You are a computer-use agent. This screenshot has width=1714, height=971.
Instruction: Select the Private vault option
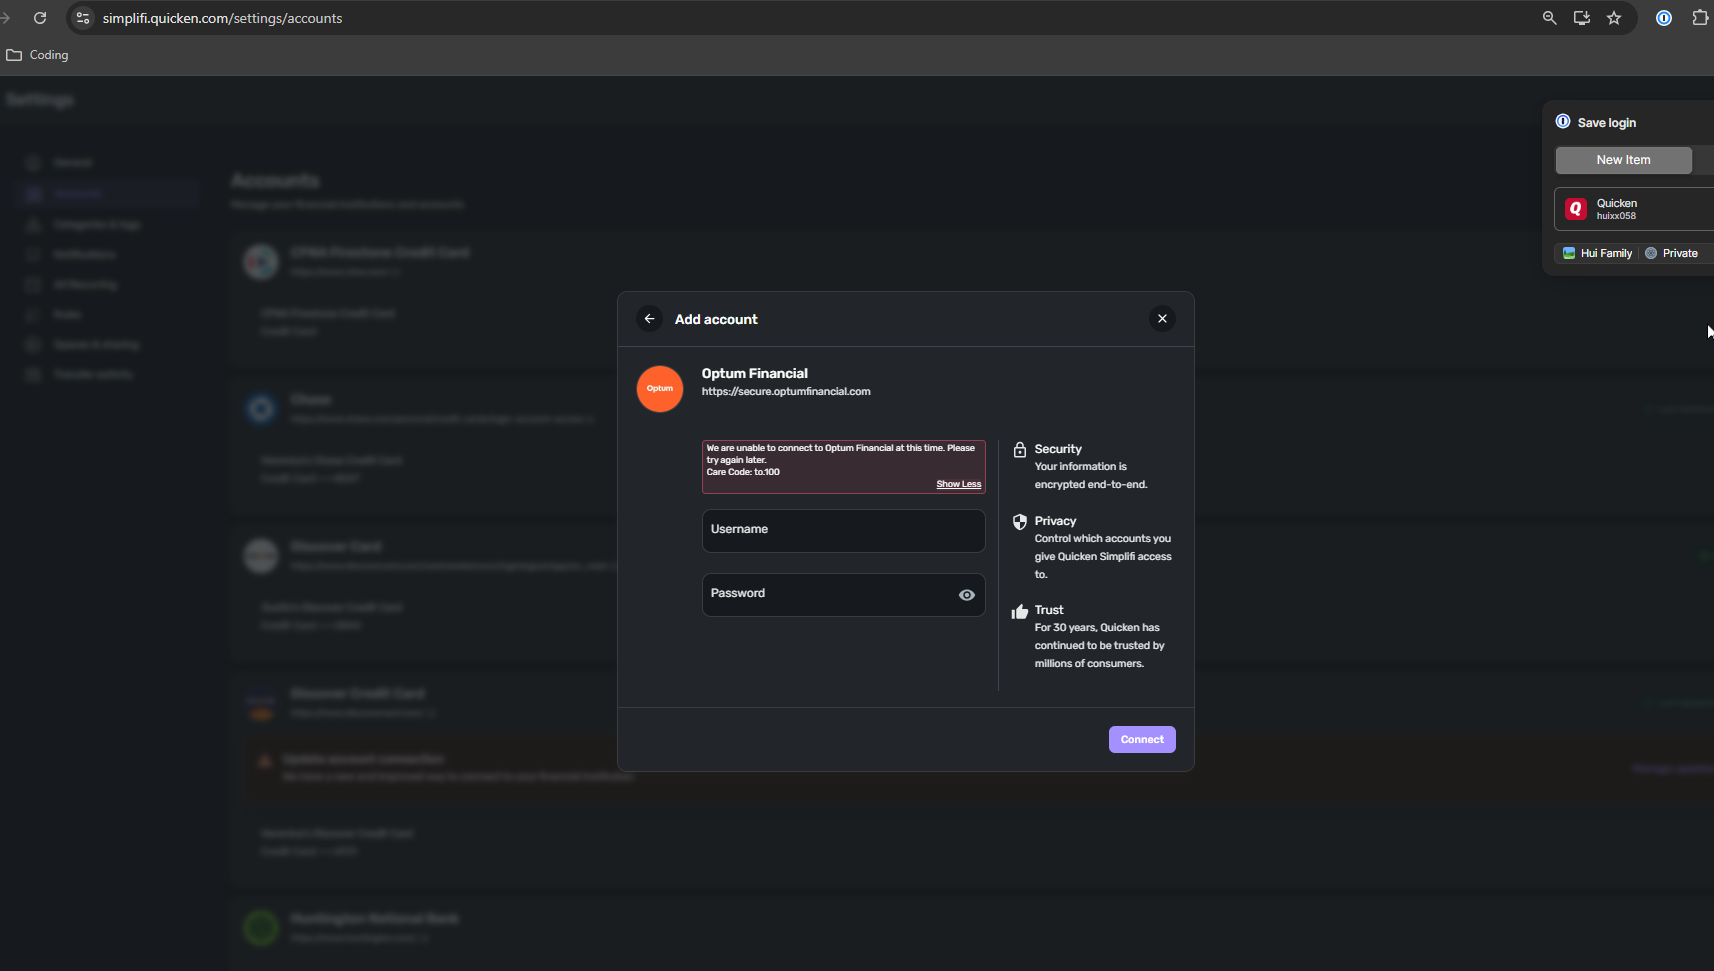[x=1672, y=254]
